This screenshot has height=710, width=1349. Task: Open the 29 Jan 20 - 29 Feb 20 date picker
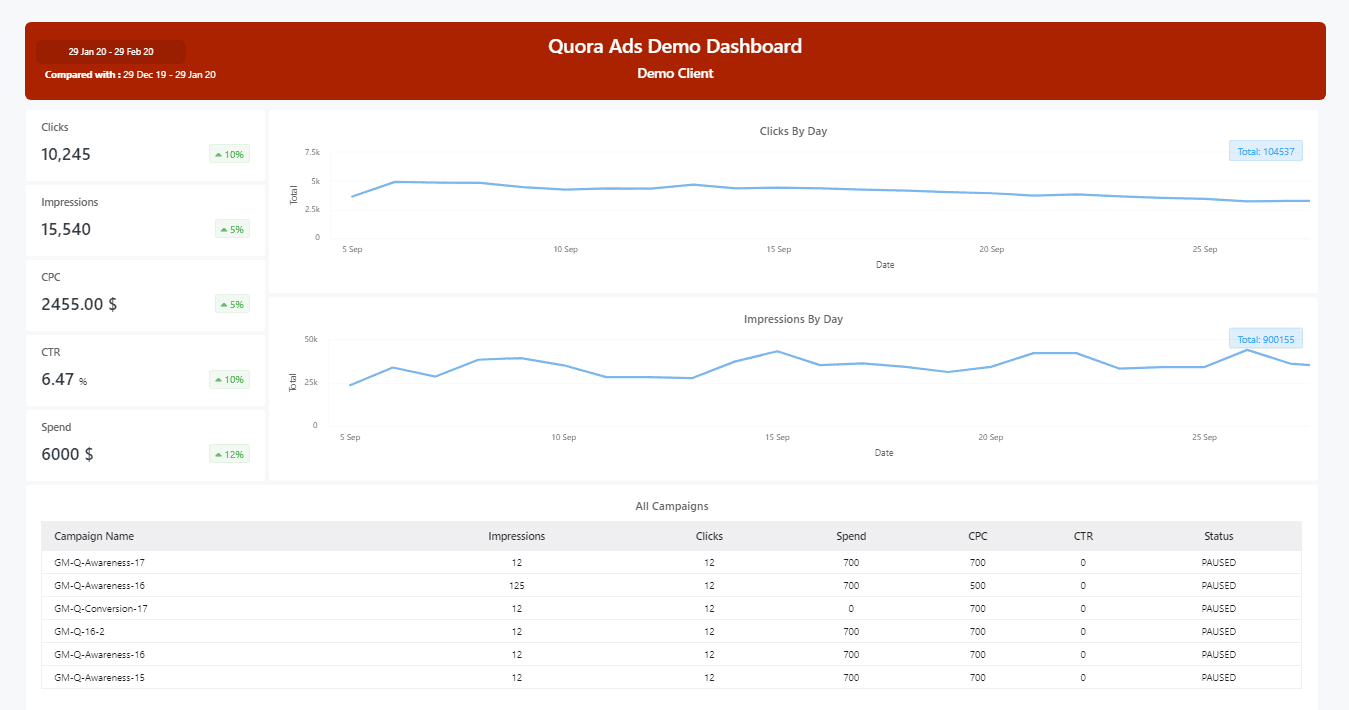click(x=110, y=51)
